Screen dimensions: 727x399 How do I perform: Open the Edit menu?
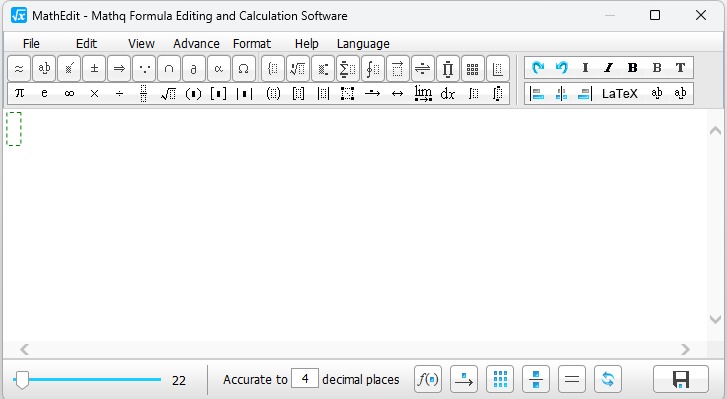pyautogui.click(x=86, y=44)
